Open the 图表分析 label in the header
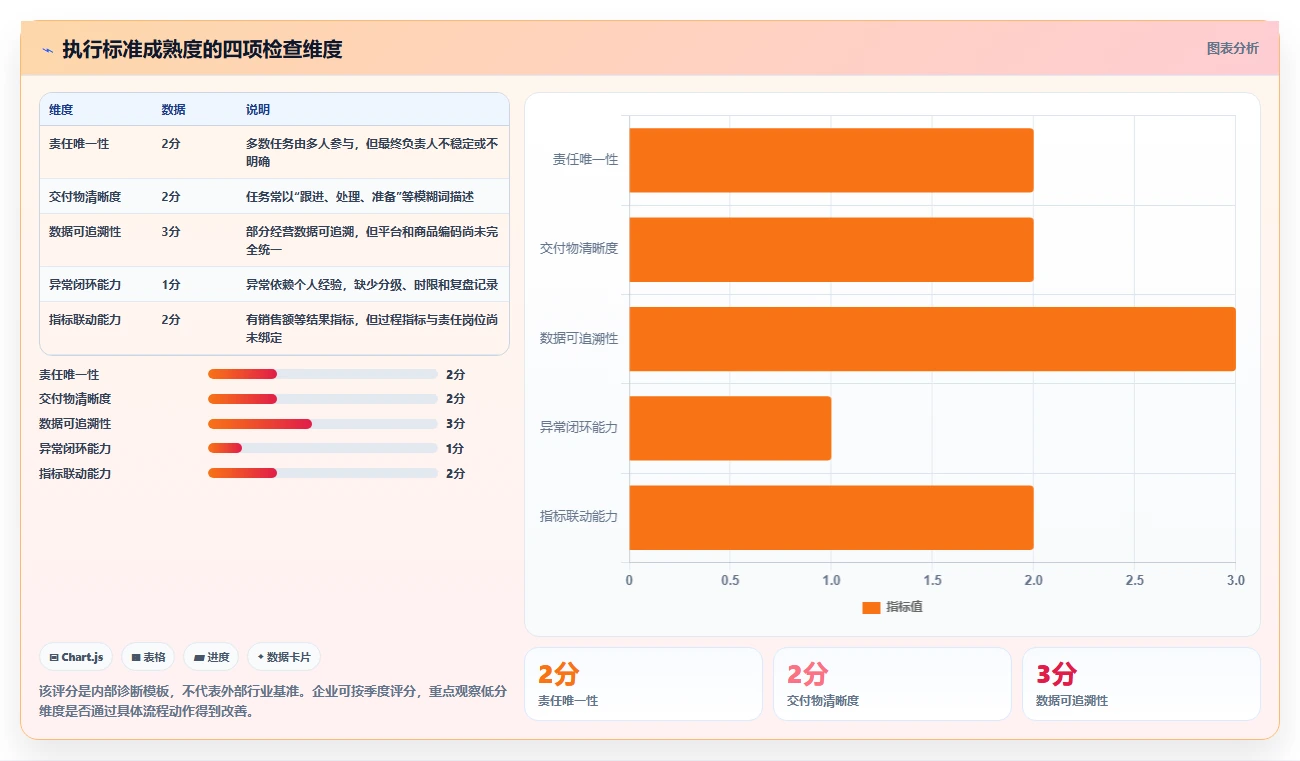Viewport: 1300px width, 761px height. (x=1232, y=48)
